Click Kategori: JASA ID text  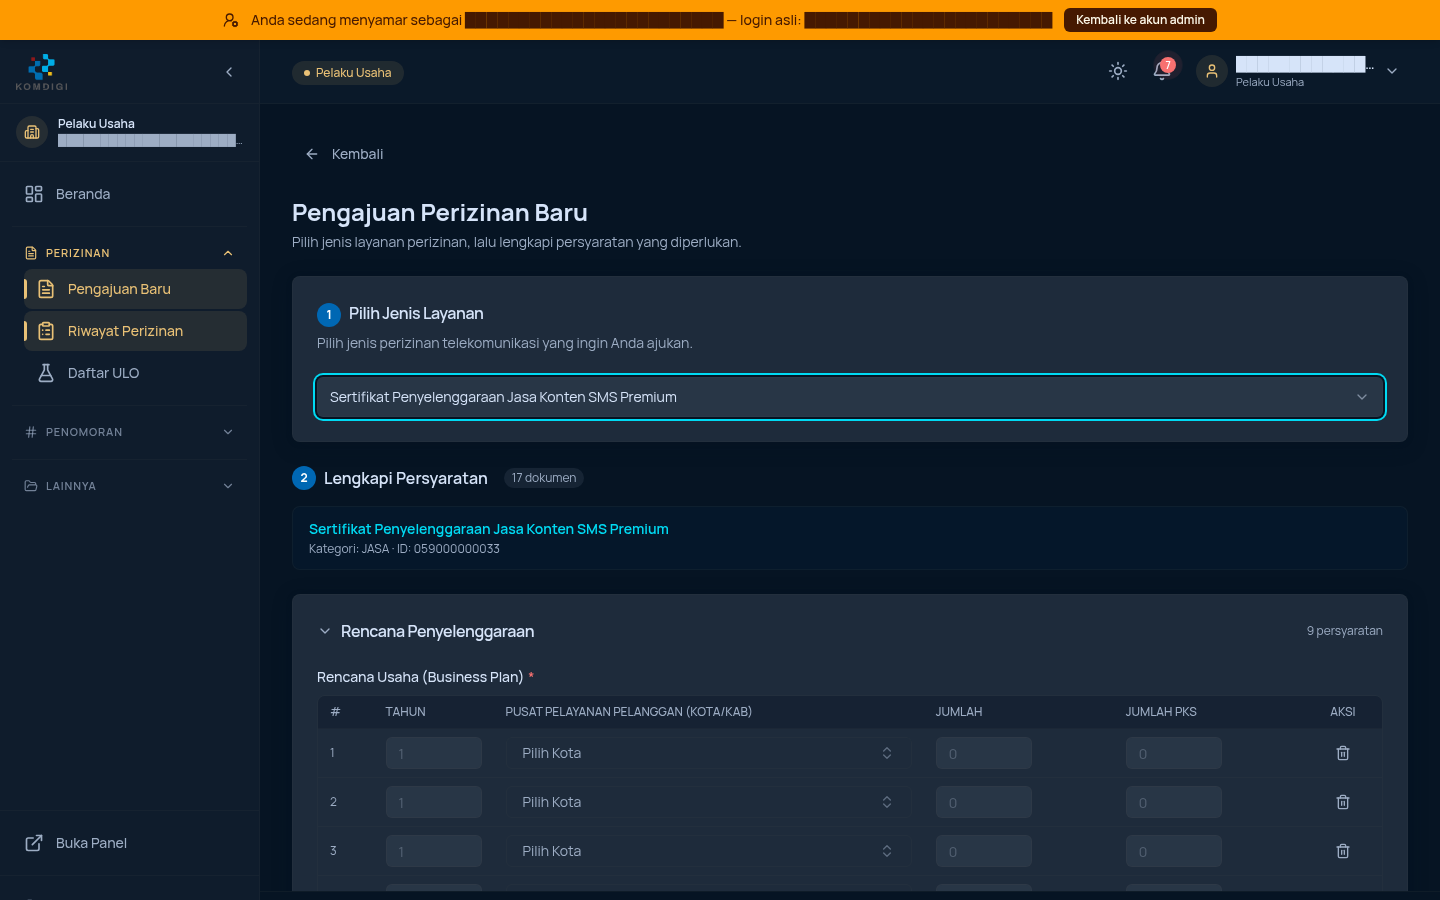pos(404,549)
